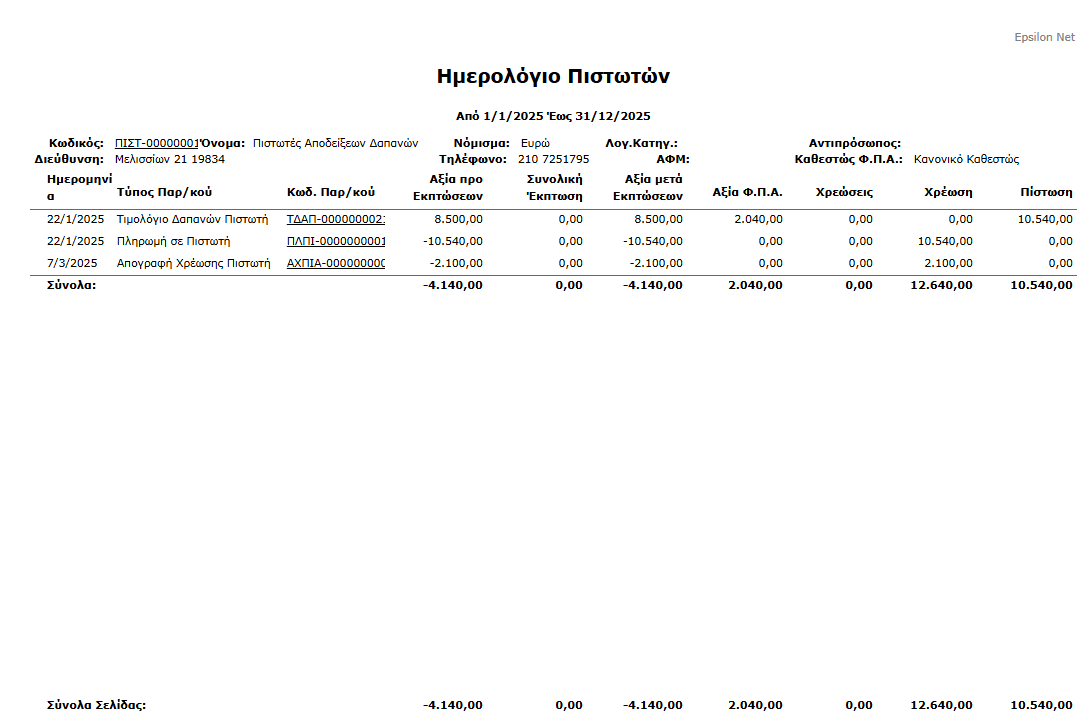Click the date range Από 1/1/2025 Έως 31/12/2025
This screenshot has height=719, width=1088.
click(x=553, y=116)
